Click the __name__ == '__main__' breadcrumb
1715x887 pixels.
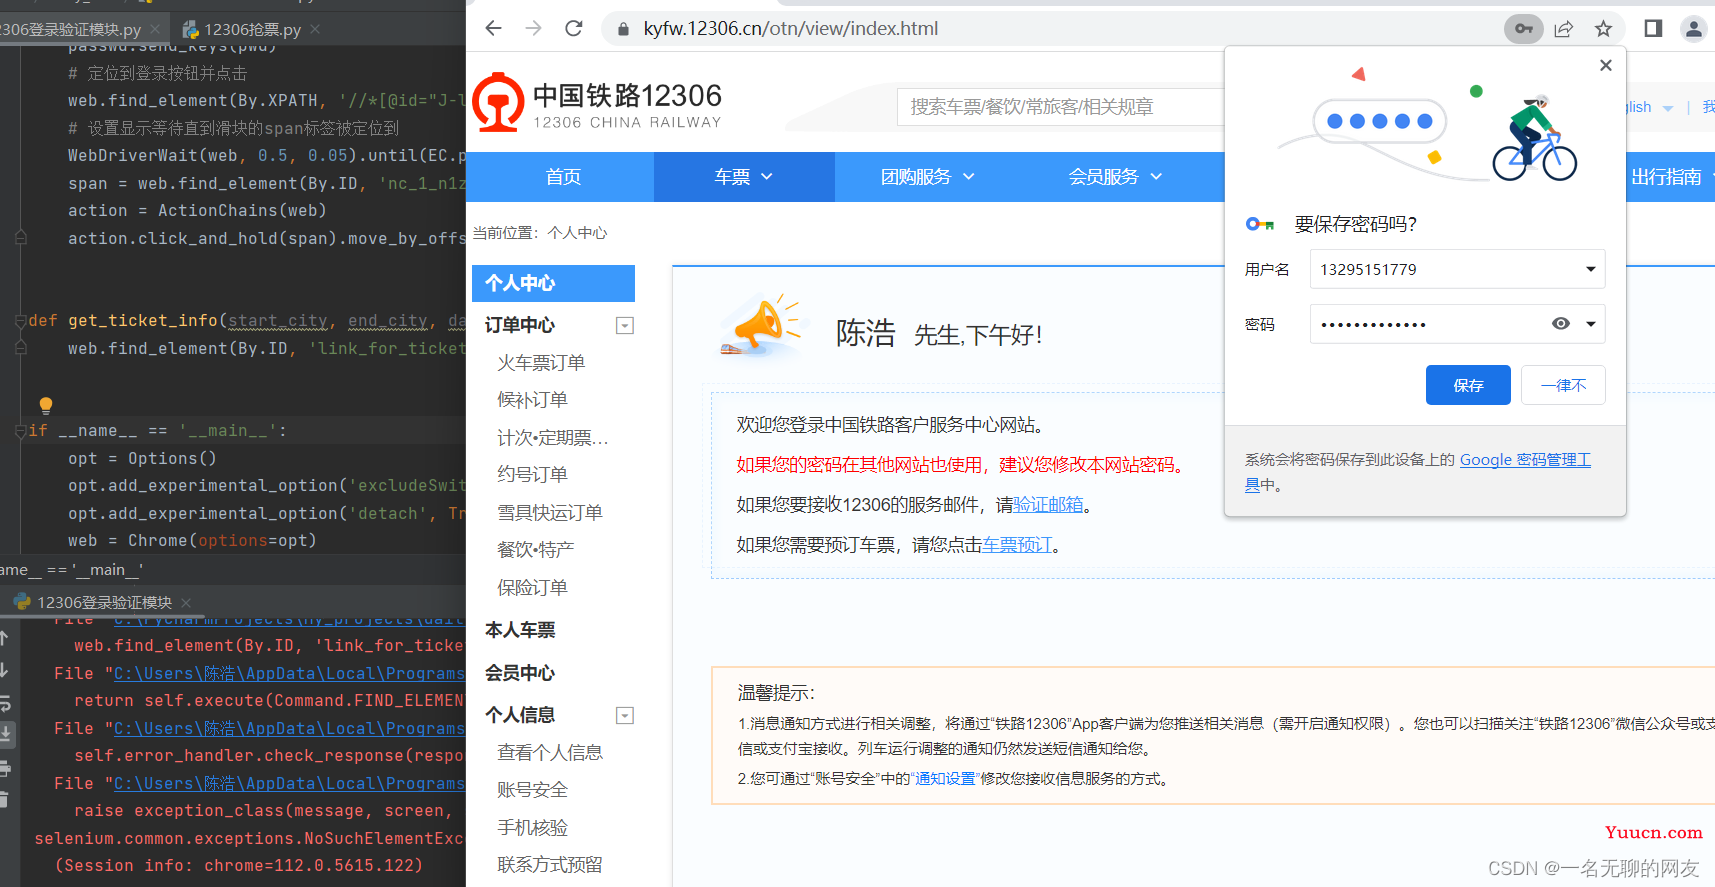[x=71, y=570]
